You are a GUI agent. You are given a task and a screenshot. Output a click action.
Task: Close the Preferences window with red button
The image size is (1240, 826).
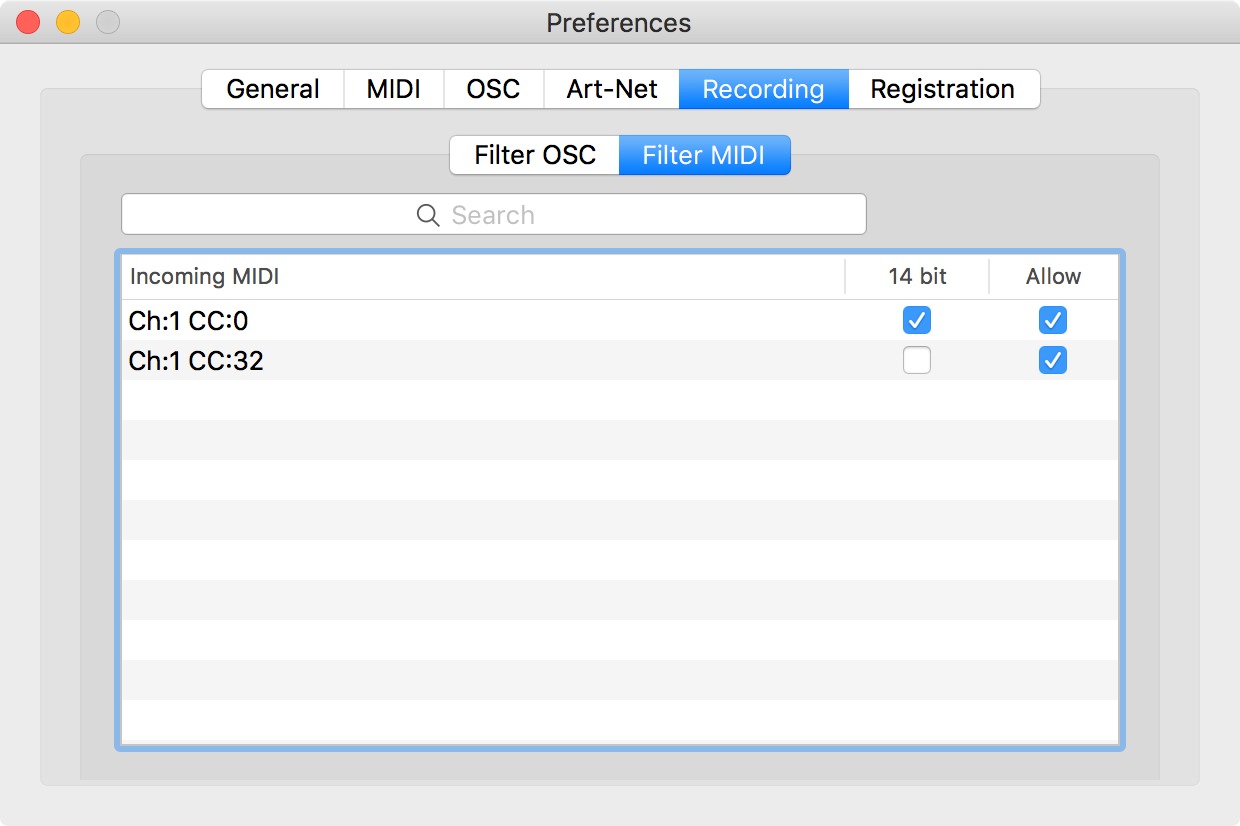click(x=28, y=22)
